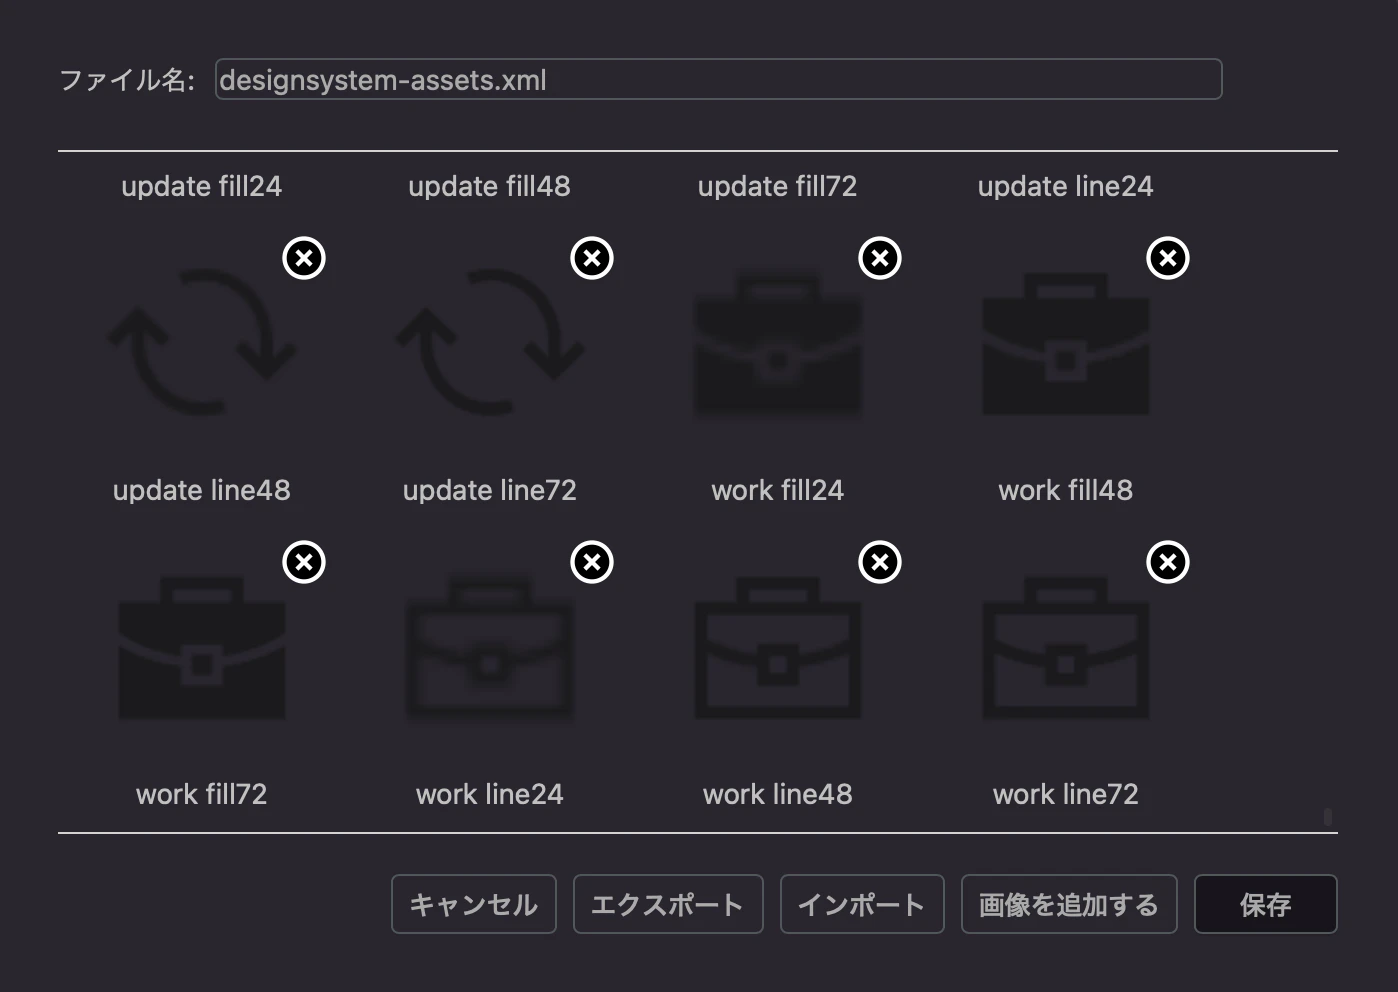The height and width of the screenshot is (992, 1398).
Task: Select the work line48 briefcase thumbnail
Action: coord(778,646)
